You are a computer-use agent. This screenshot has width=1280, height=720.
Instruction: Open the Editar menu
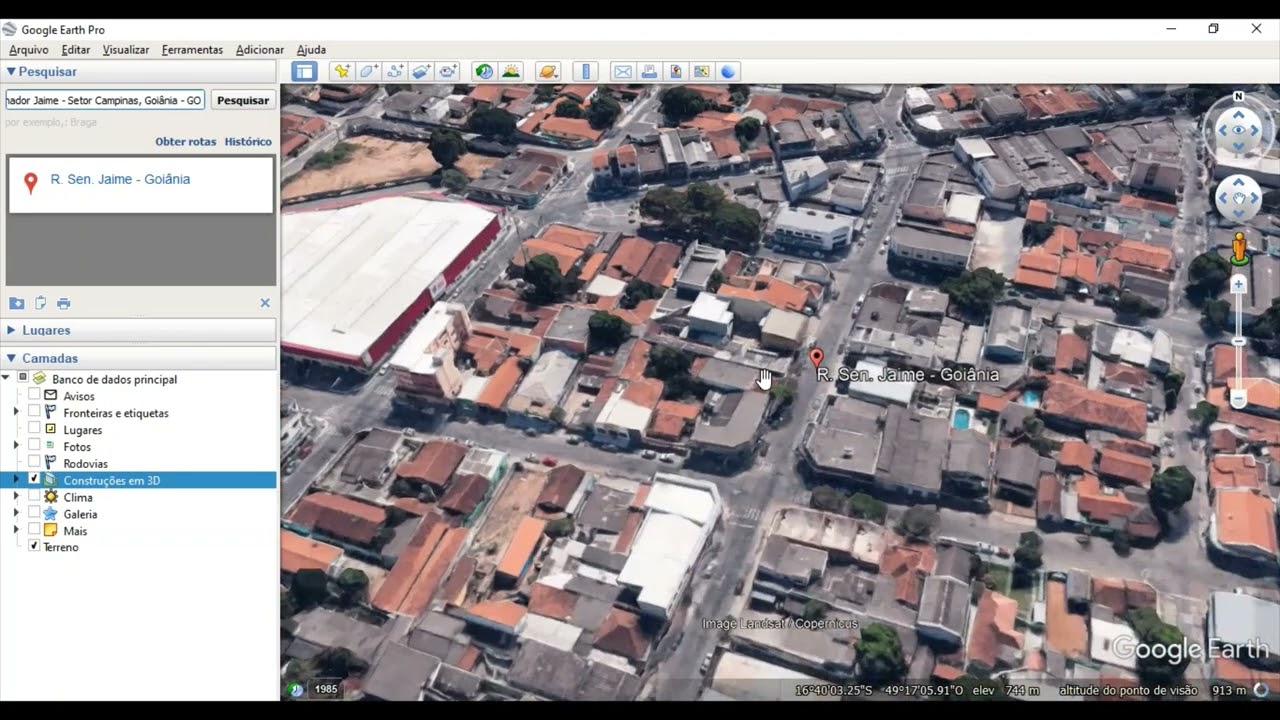[76, 50]
